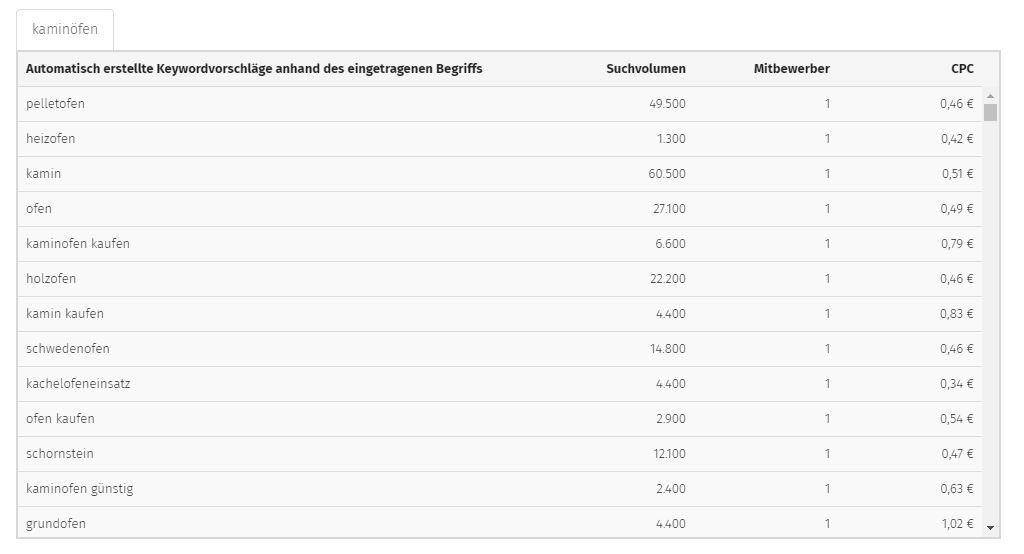Select the holzofen keyword row
Viewport: 1024px width, 554px height.
[x=500, y=279]
